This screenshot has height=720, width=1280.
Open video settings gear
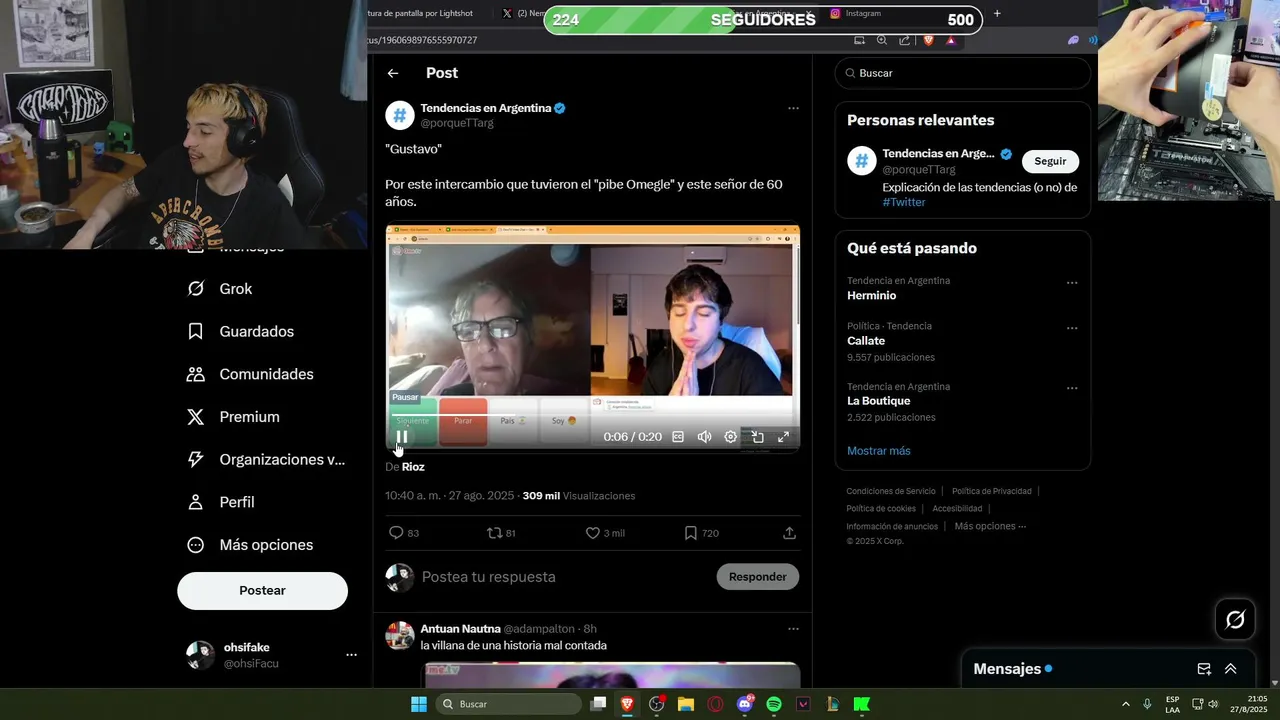click(x=731, y=437)
